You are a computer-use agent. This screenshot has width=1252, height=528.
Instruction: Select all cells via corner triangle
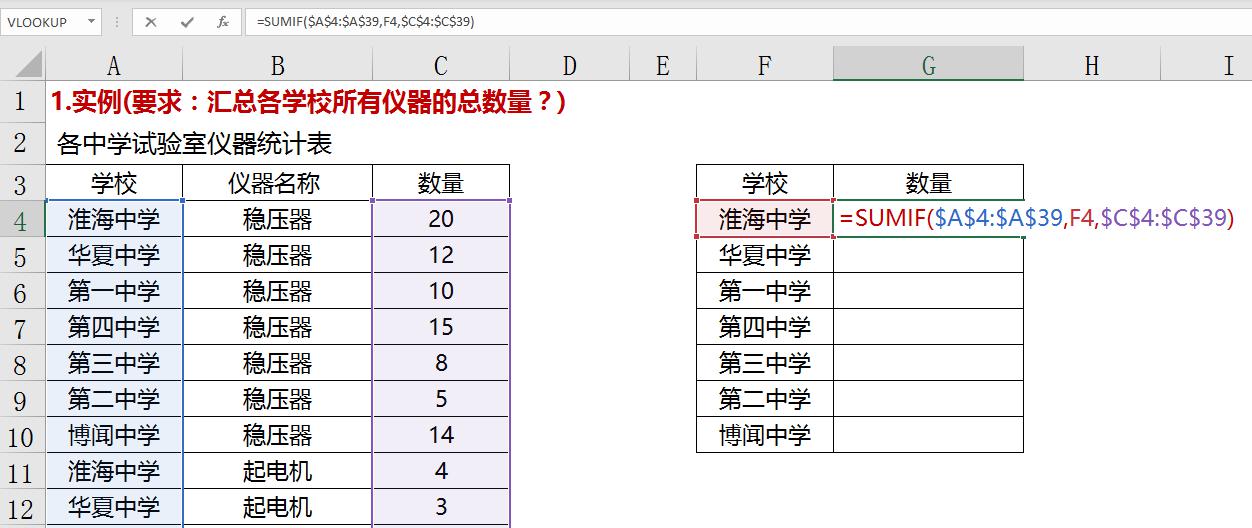pos(22,64)
